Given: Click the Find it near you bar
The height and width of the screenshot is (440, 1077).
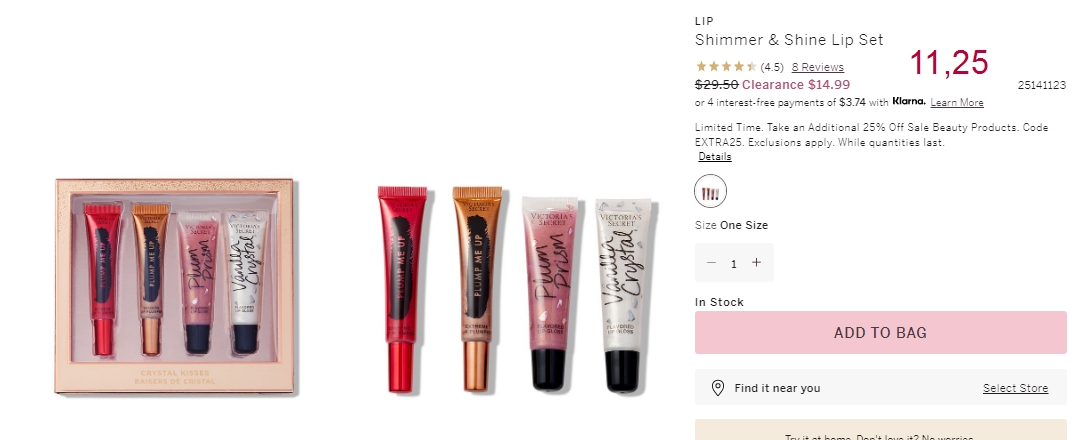Looking at the screenshot, I should pos(881,388).
